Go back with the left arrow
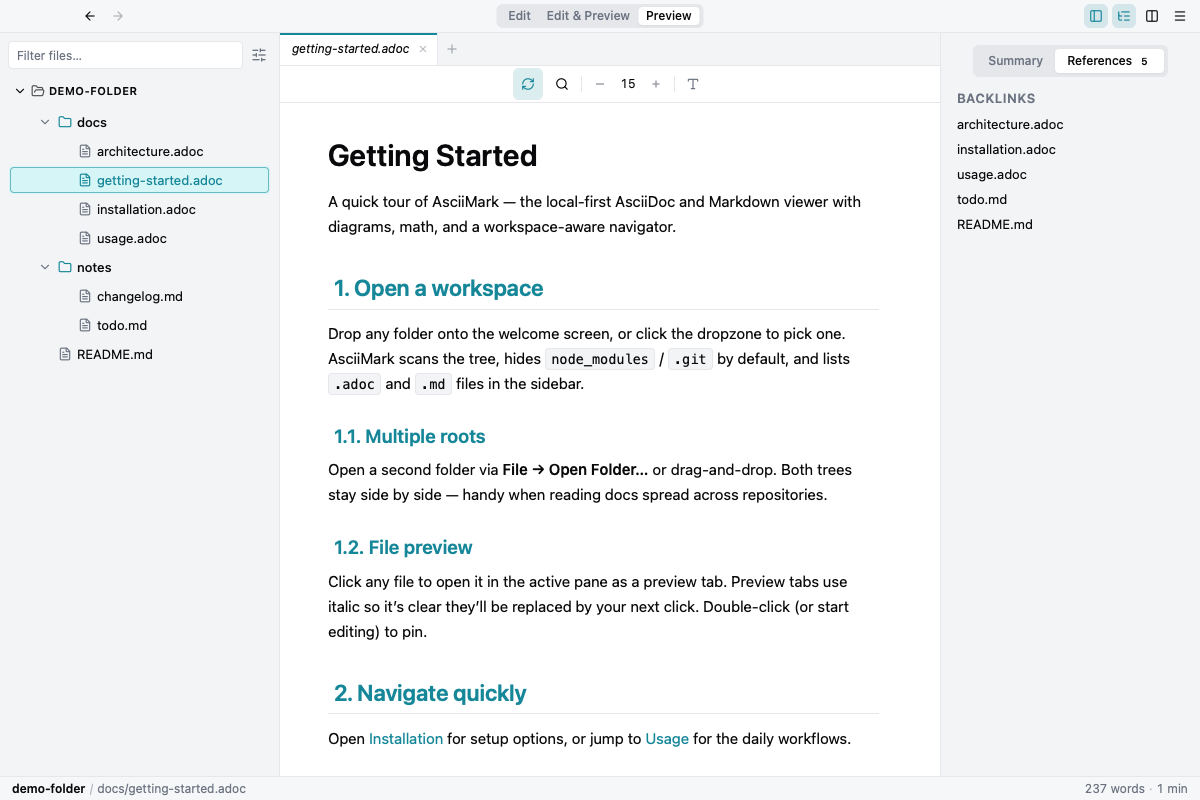The width and height of the screenshot is (1200, 800). [90, 16]
